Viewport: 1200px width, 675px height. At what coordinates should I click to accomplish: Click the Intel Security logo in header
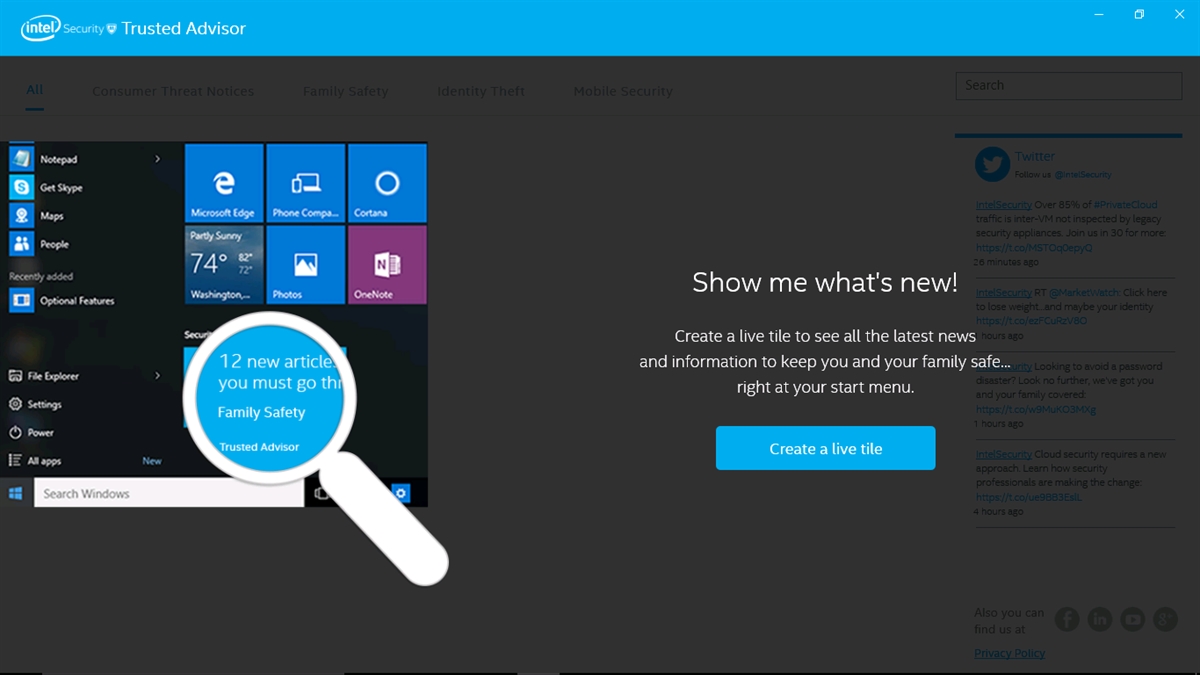pos(68,28)
